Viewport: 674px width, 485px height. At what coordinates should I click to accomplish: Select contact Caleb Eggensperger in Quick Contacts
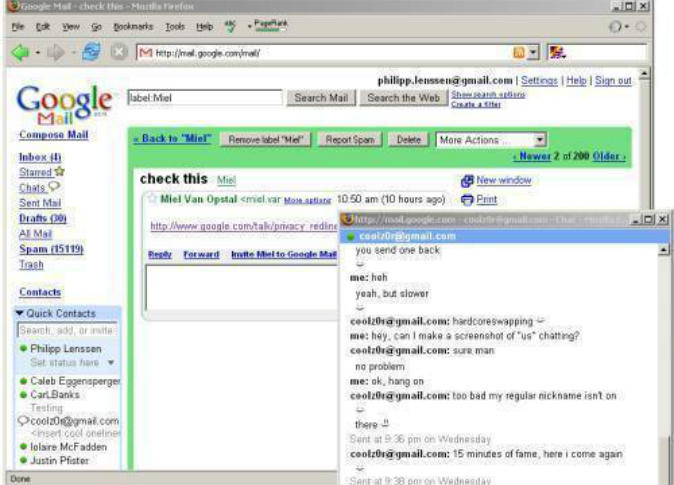click(x=74, y=382)
